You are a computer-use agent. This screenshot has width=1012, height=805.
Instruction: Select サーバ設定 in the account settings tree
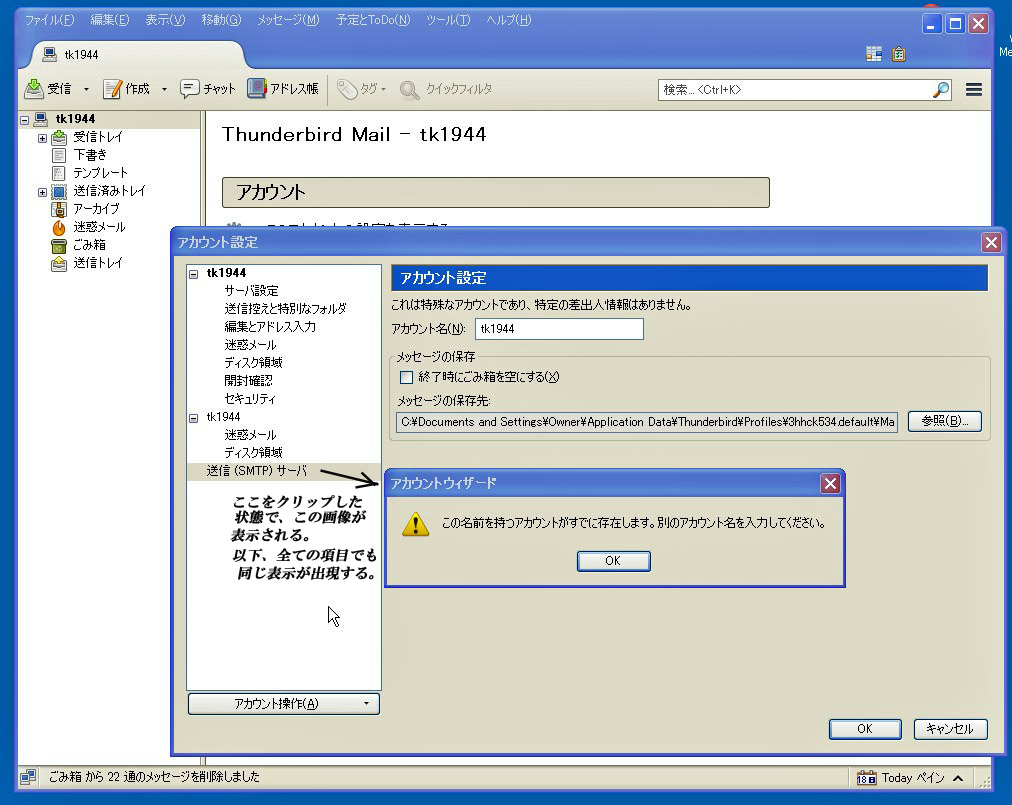point(251,290)
